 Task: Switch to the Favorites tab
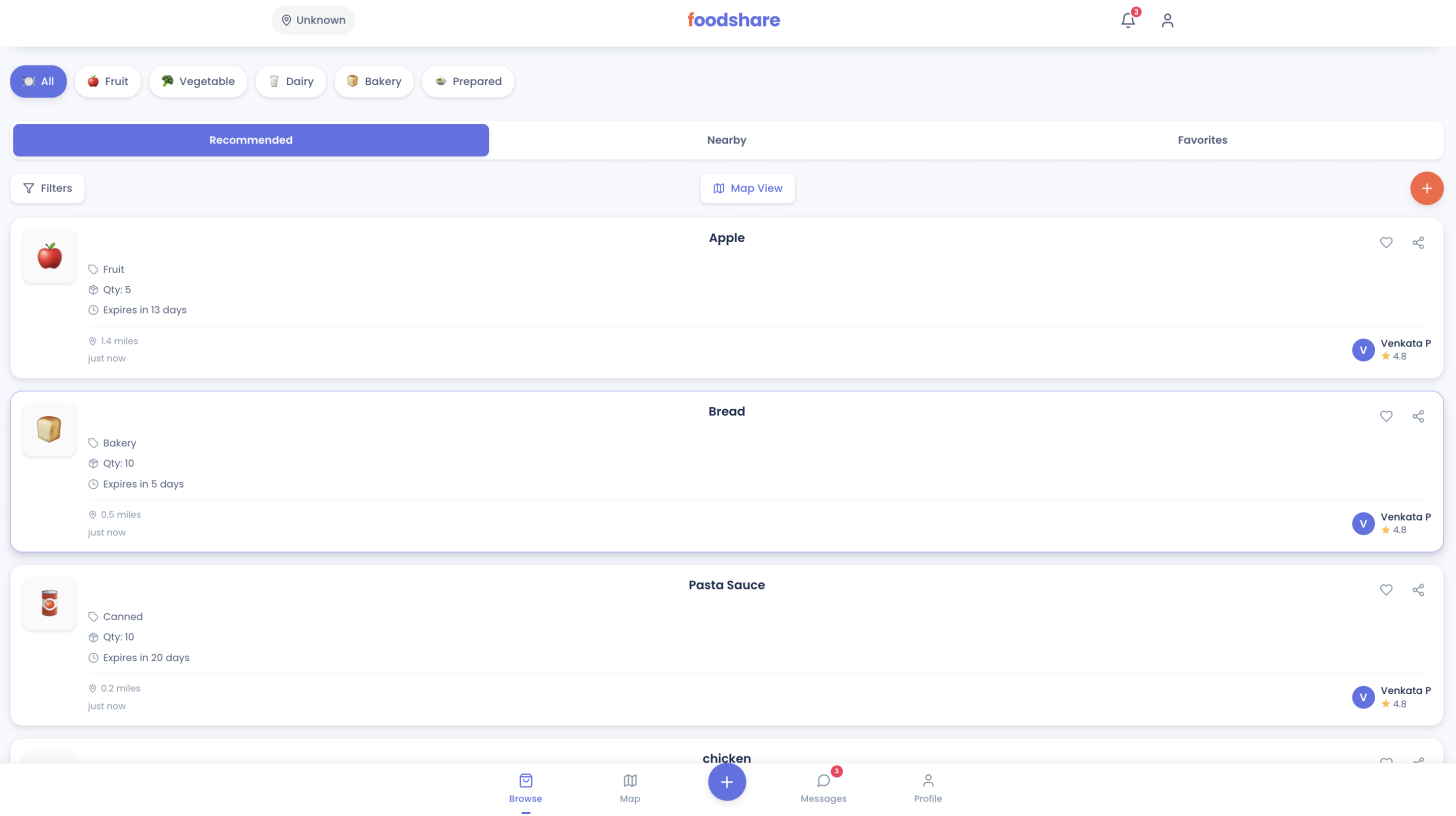(1202, 140)
